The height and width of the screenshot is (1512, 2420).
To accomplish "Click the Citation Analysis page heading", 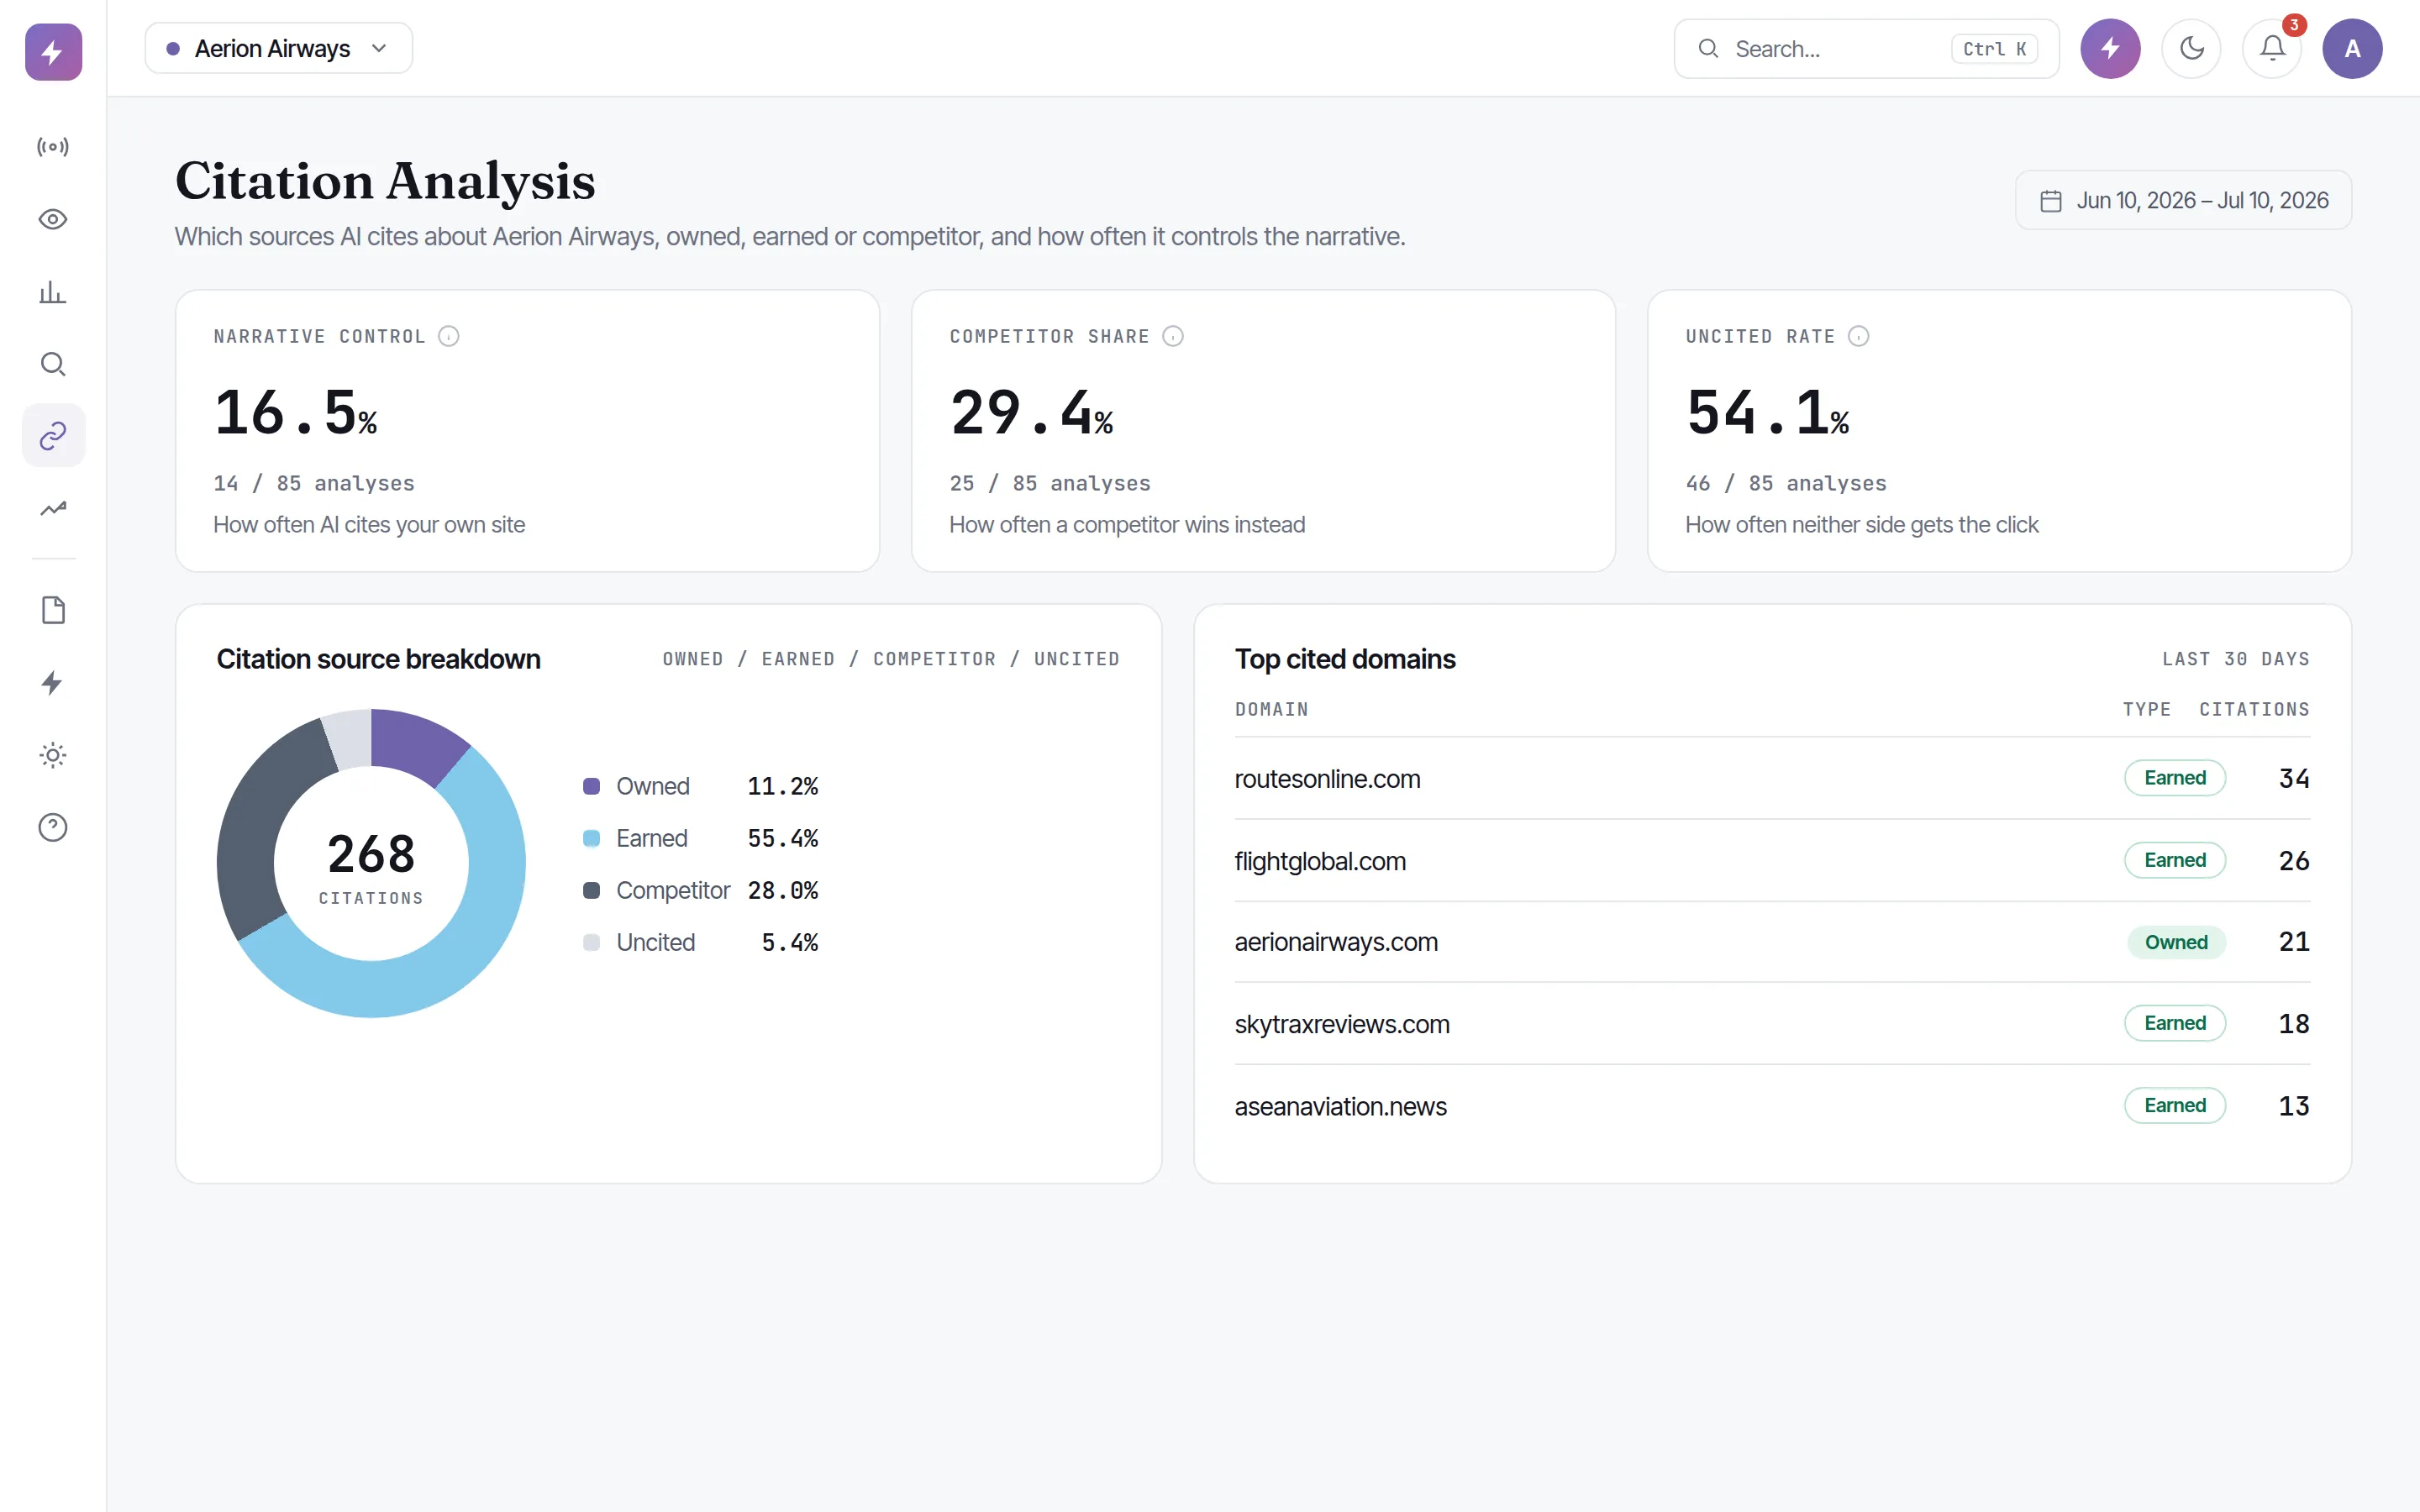I will coord(385,181).
